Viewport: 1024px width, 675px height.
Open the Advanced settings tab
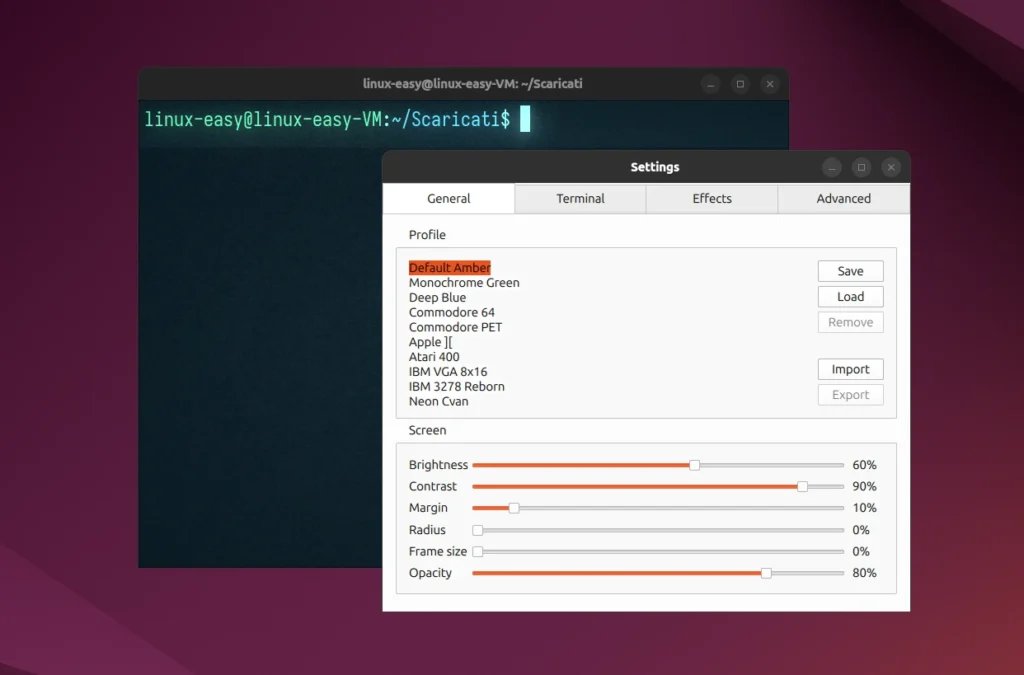pyautogui.click(x=843, y=199)
